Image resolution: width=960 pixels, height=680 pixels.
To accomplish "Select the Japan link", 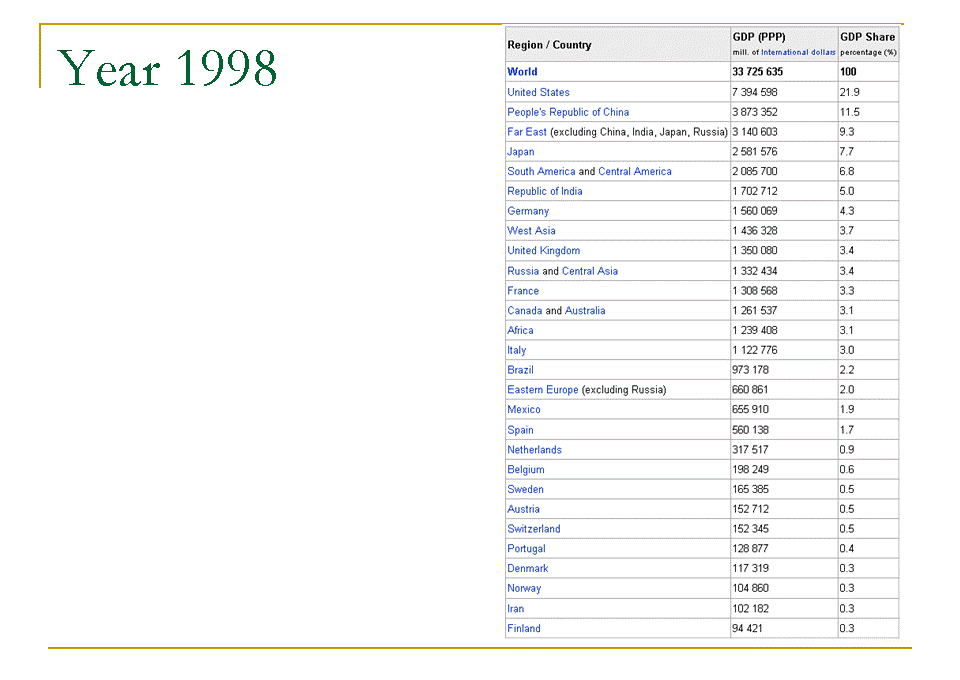I will click(520, 152).
